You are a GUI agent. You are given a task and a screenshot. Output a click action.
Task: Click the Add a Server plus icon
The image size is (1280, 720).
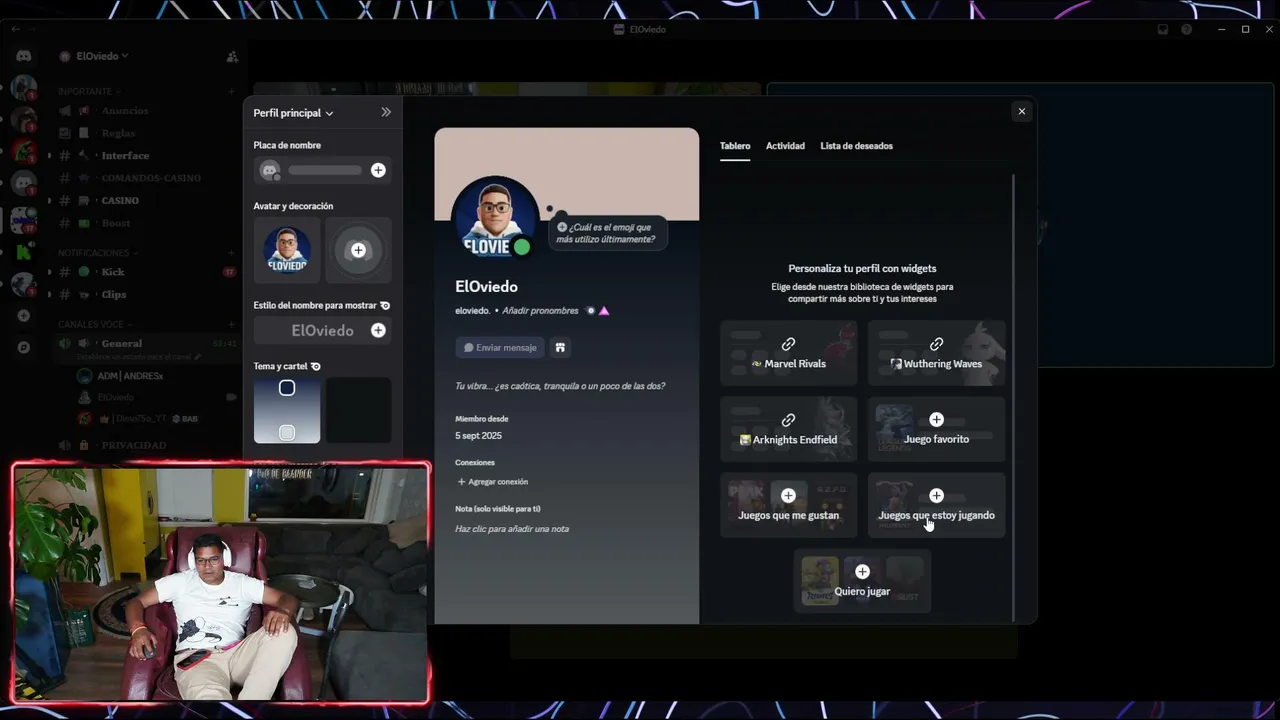pyautogui.click(x=24, y=316)
